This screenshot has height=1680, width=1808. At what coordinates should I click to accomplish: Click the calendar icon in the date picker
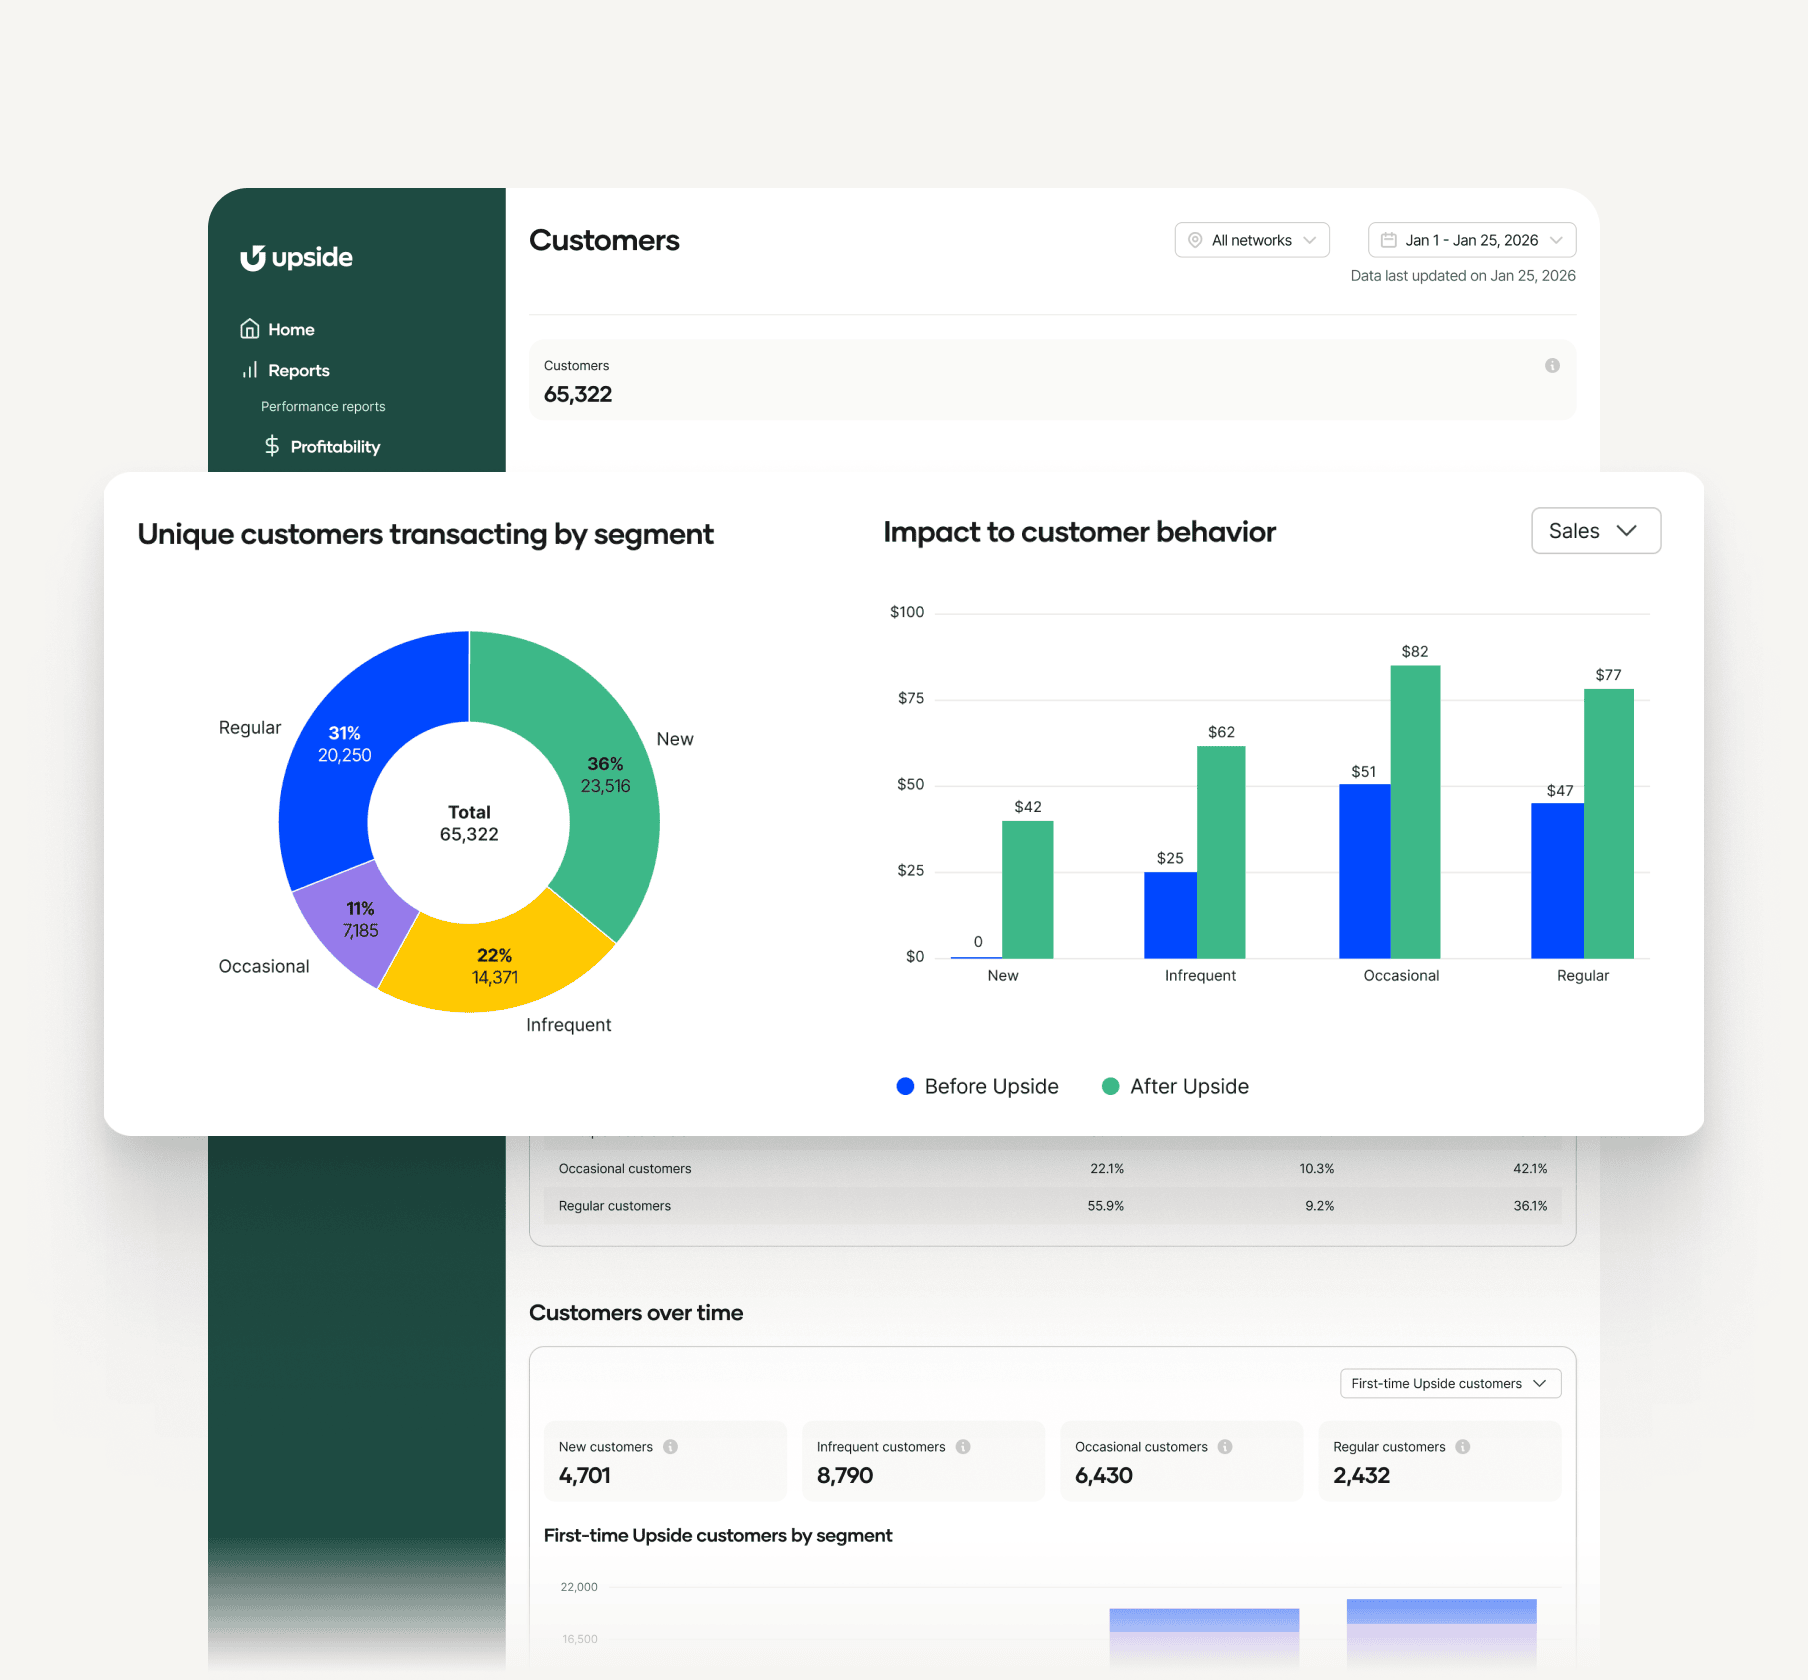[x=1390, y=239]
